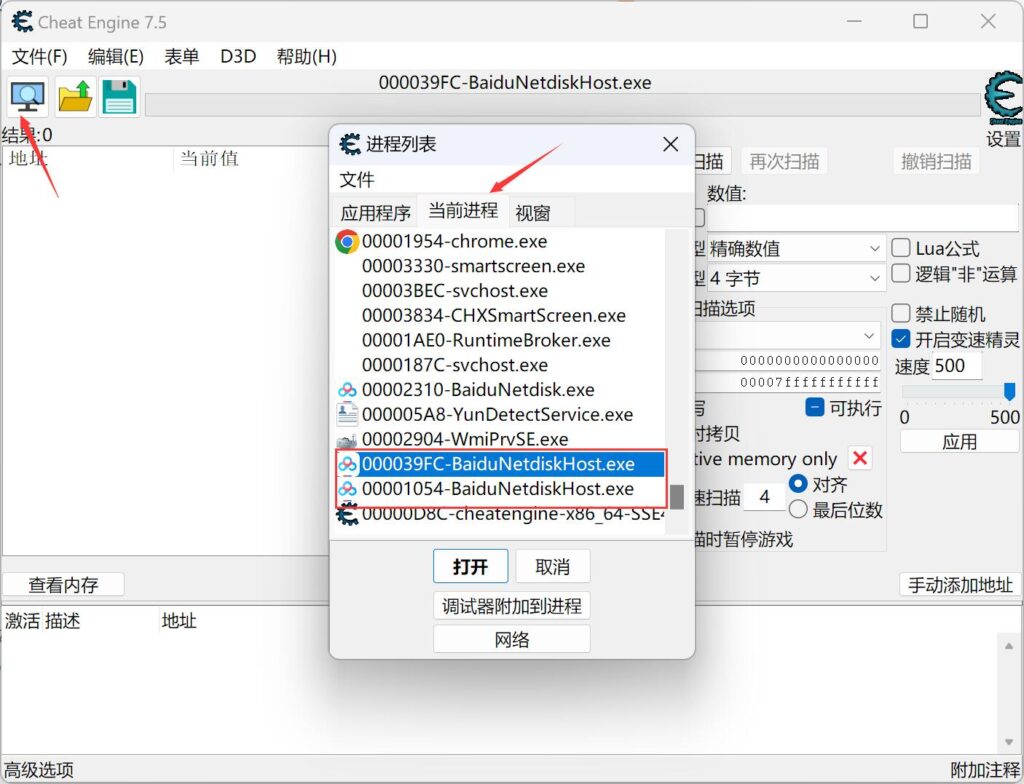Click the 再次扫描 button
The image size is (1024, 784).
[x=784, y=161]
